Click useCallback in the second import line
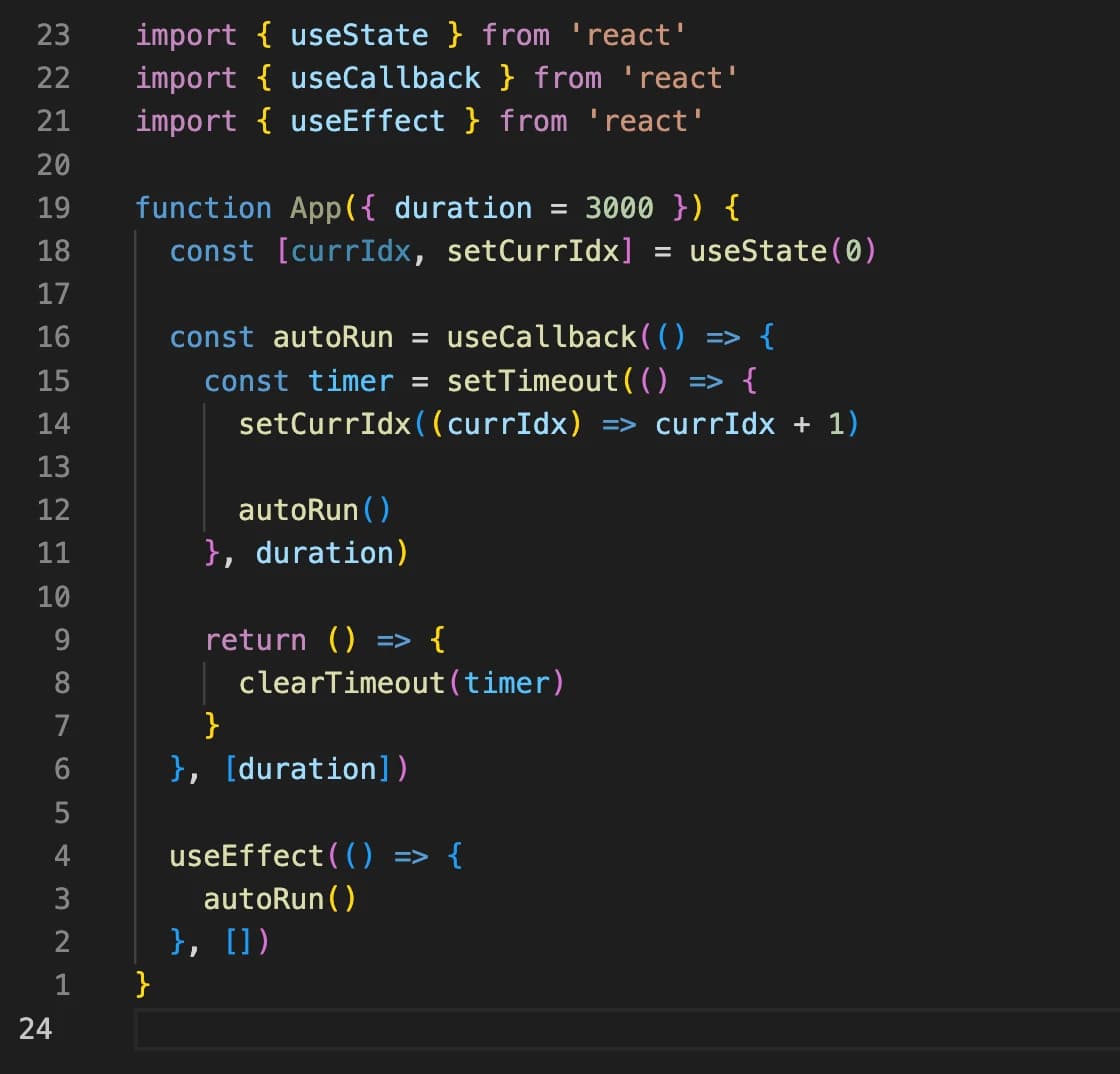The height and width of the screenshot is (1074, 1120). 385,78
